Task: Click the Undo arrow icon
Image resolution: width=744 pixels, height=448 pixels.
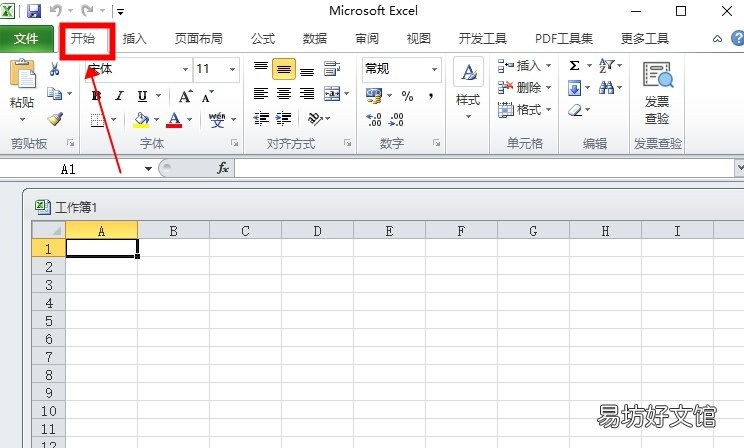Action: point(56,10)
